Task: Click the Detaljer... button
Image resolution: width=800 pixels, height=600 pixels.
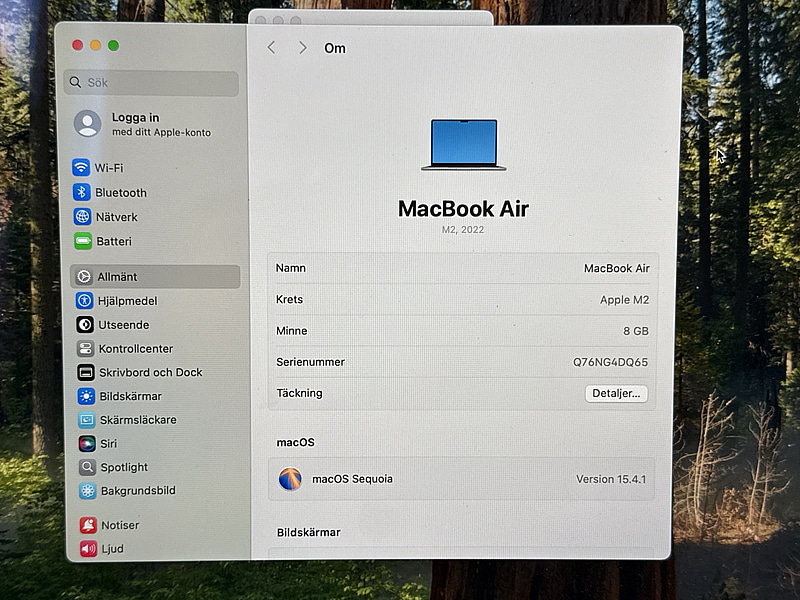Action: coord(616,393)
